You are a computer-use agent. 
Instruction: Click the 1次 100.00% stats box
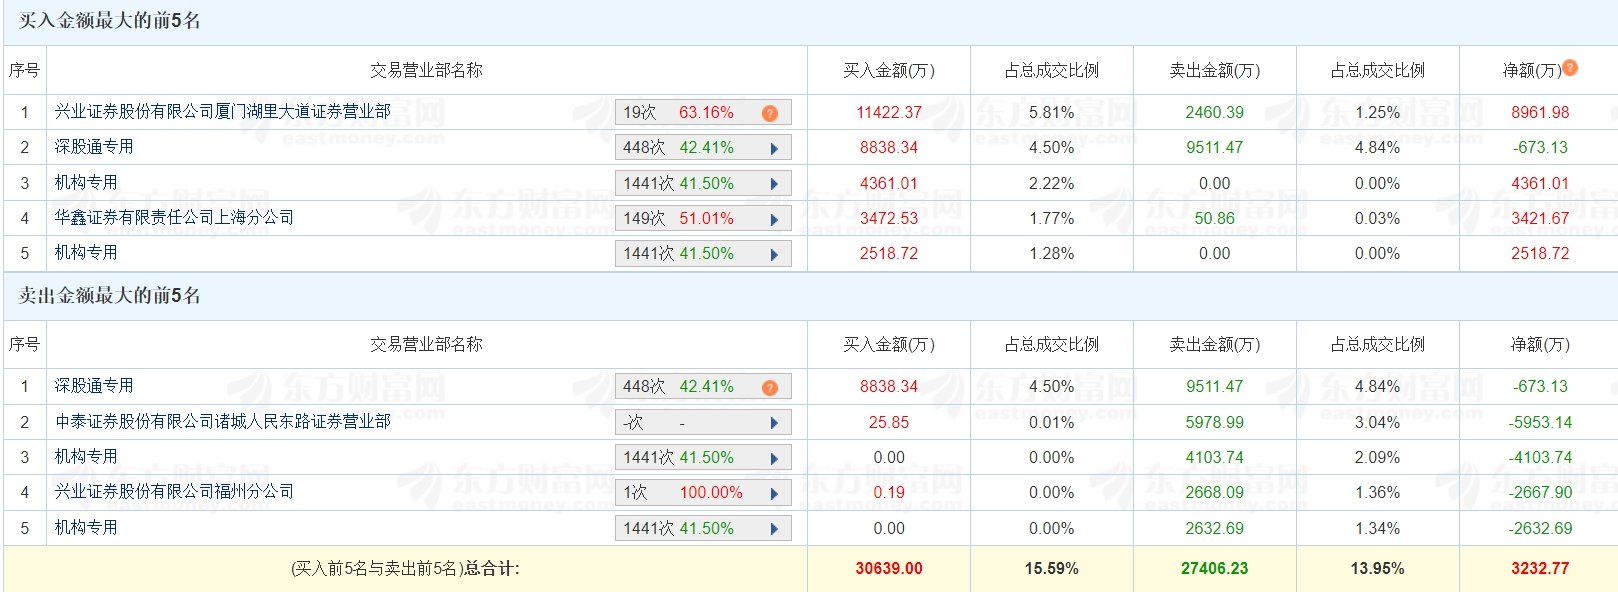coord(703,493)
